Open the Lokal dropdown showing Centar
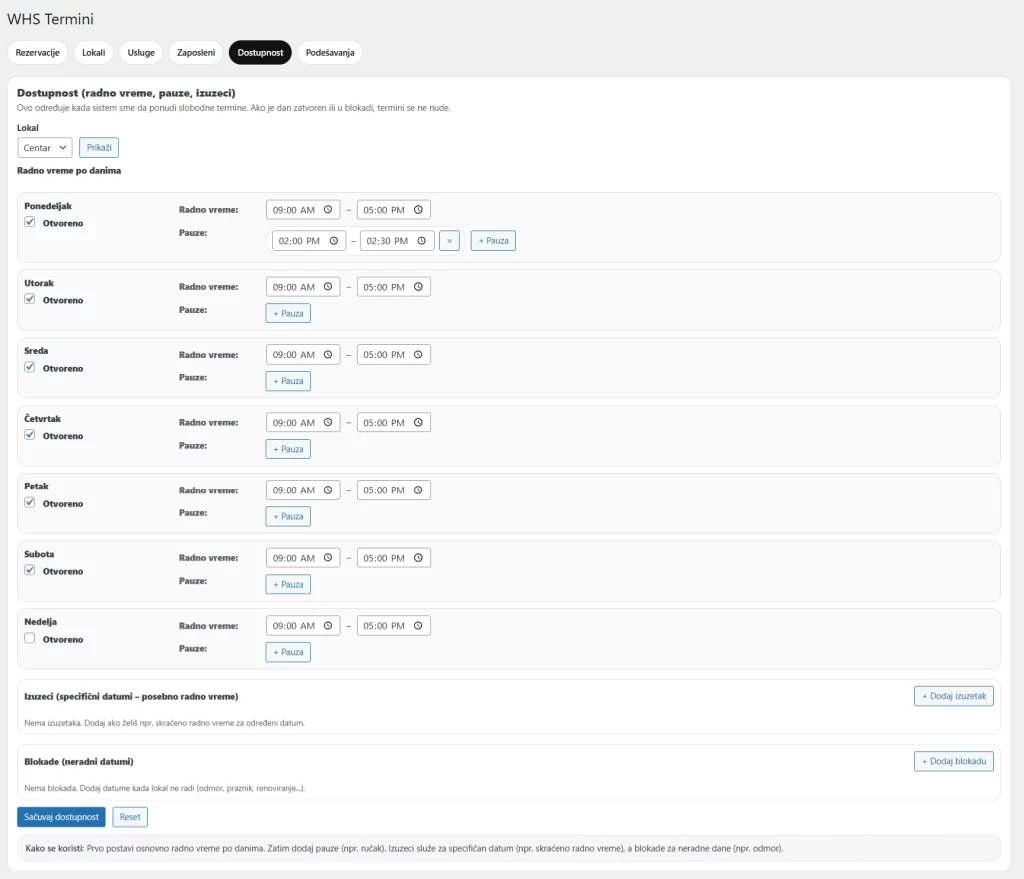 tap(45, 148)
